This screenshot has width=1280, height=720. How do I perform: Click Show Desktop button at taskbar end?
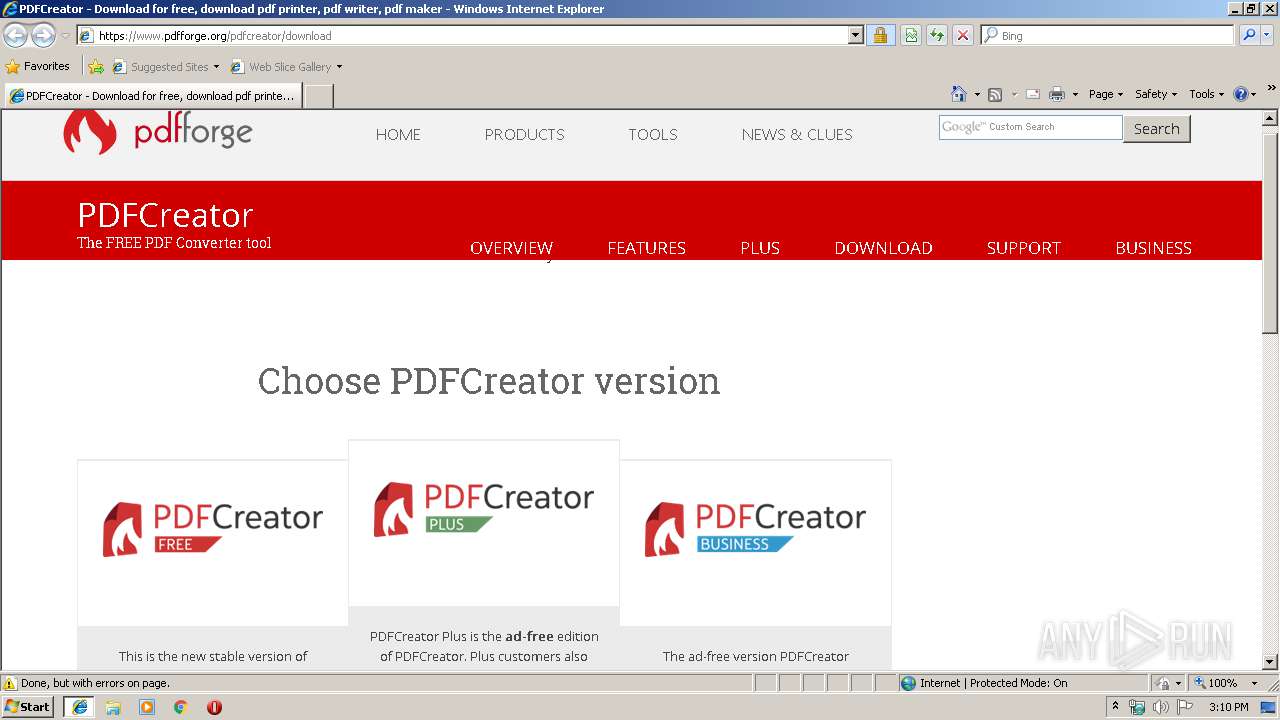(x=1269, y=707)
